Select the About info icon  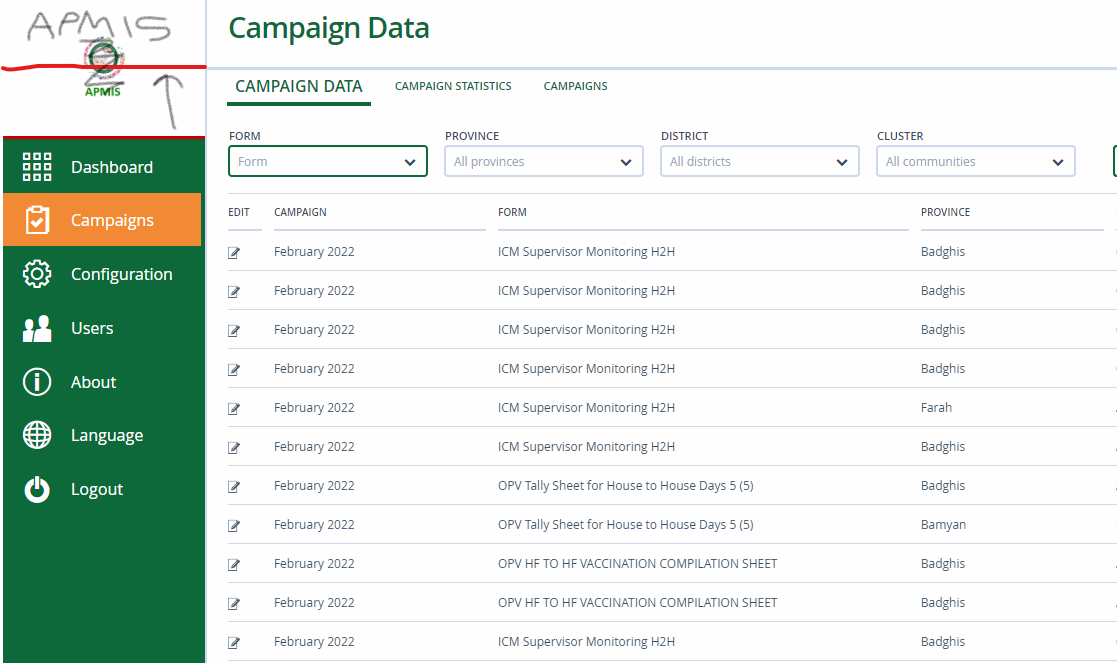coord(36,381)
